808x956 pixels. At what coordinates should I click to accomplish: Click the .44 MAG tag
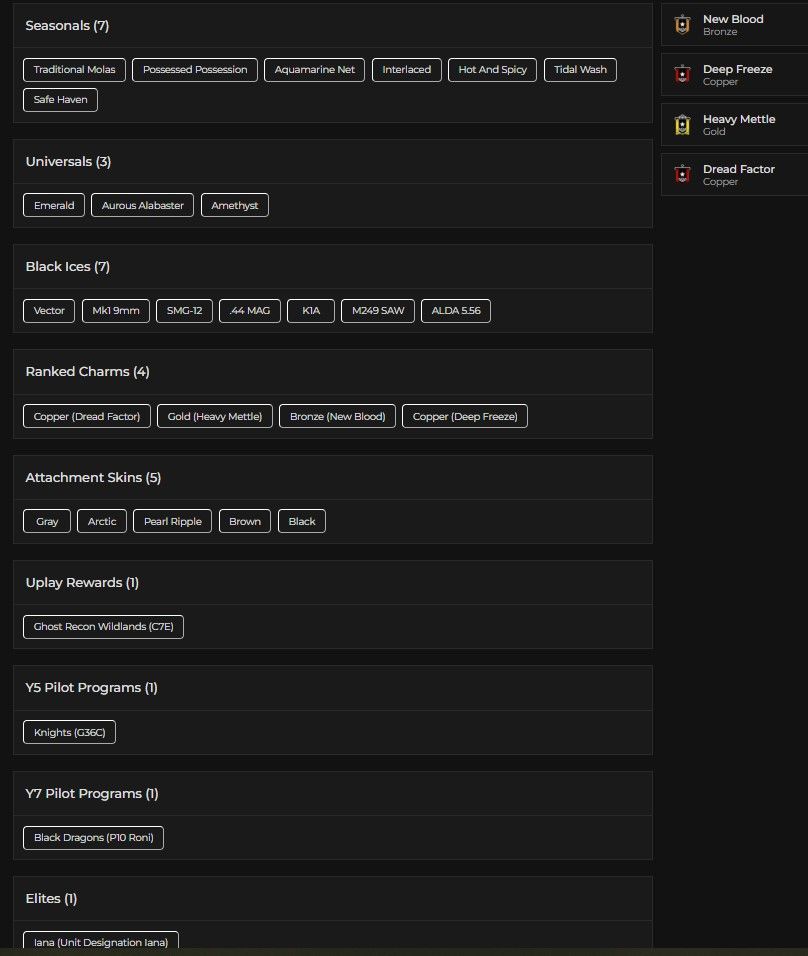coord(250,311)
